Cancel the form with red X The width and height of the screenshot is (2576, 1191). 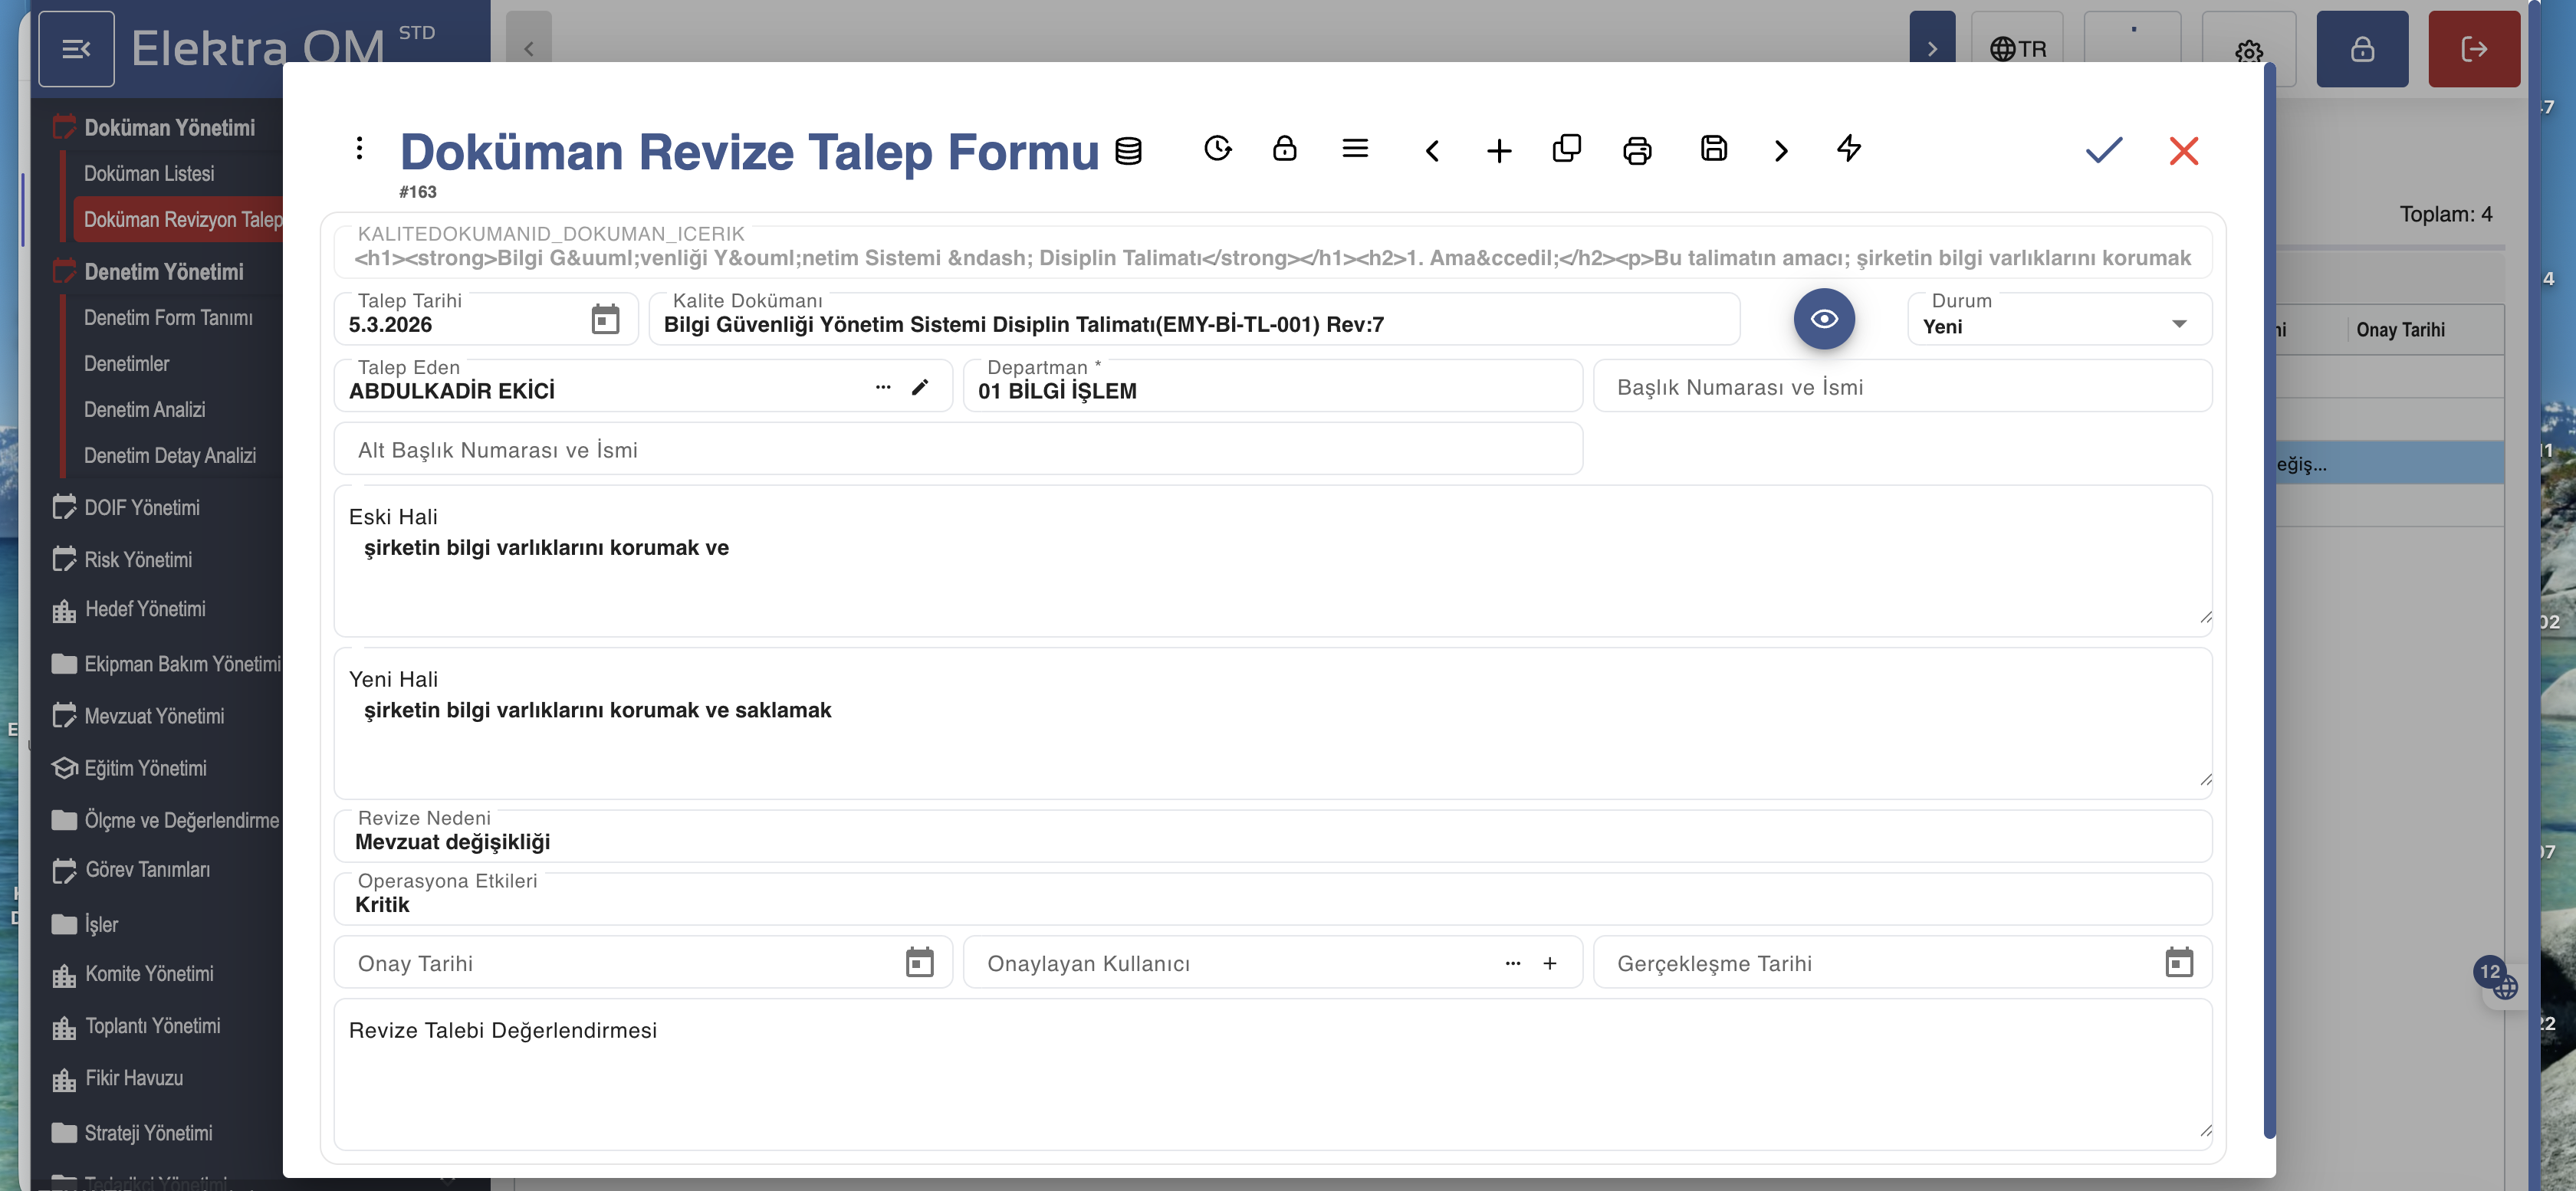pyautogui.click(x=2183, y=151)
